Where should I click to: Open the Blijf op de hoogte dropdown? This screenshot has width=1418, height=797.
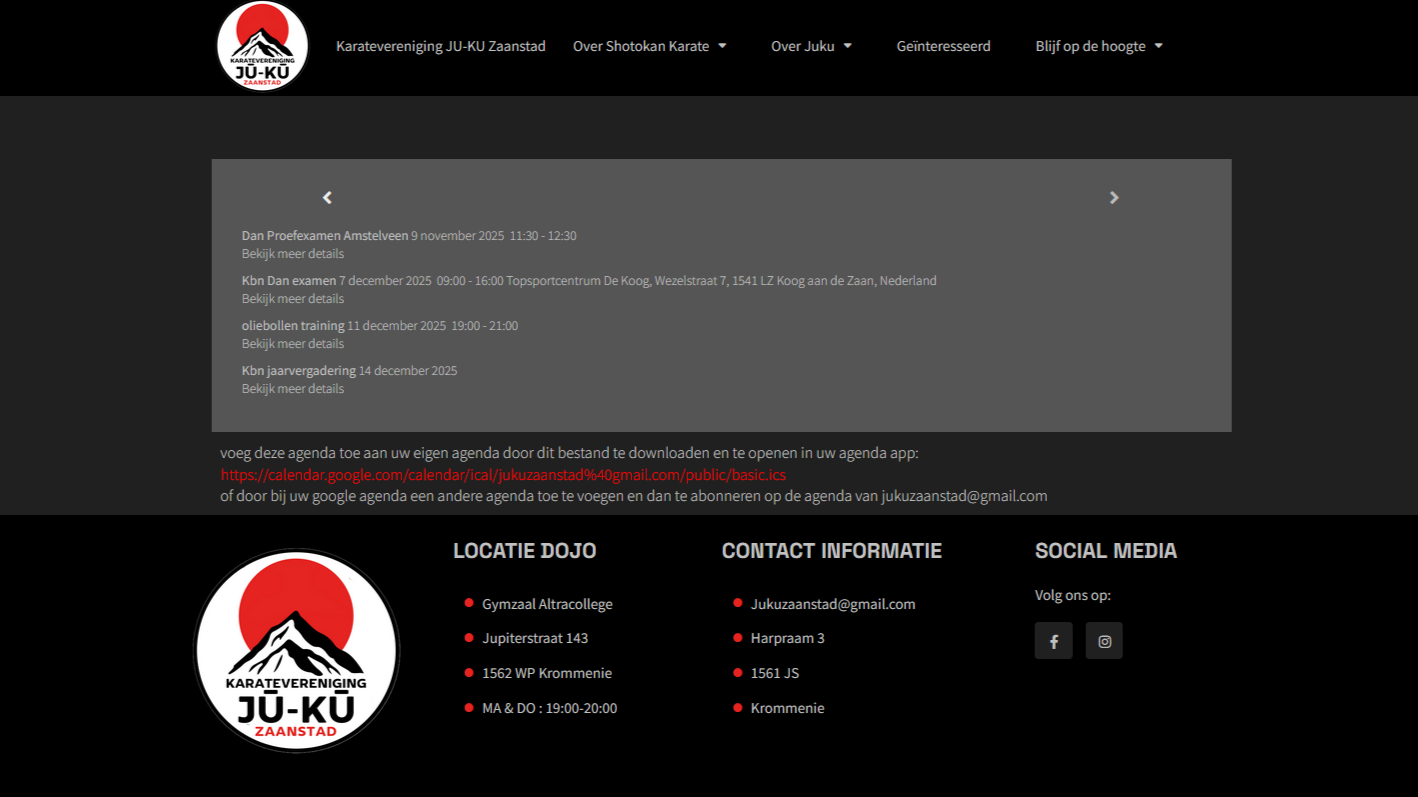pos(1098,46)
